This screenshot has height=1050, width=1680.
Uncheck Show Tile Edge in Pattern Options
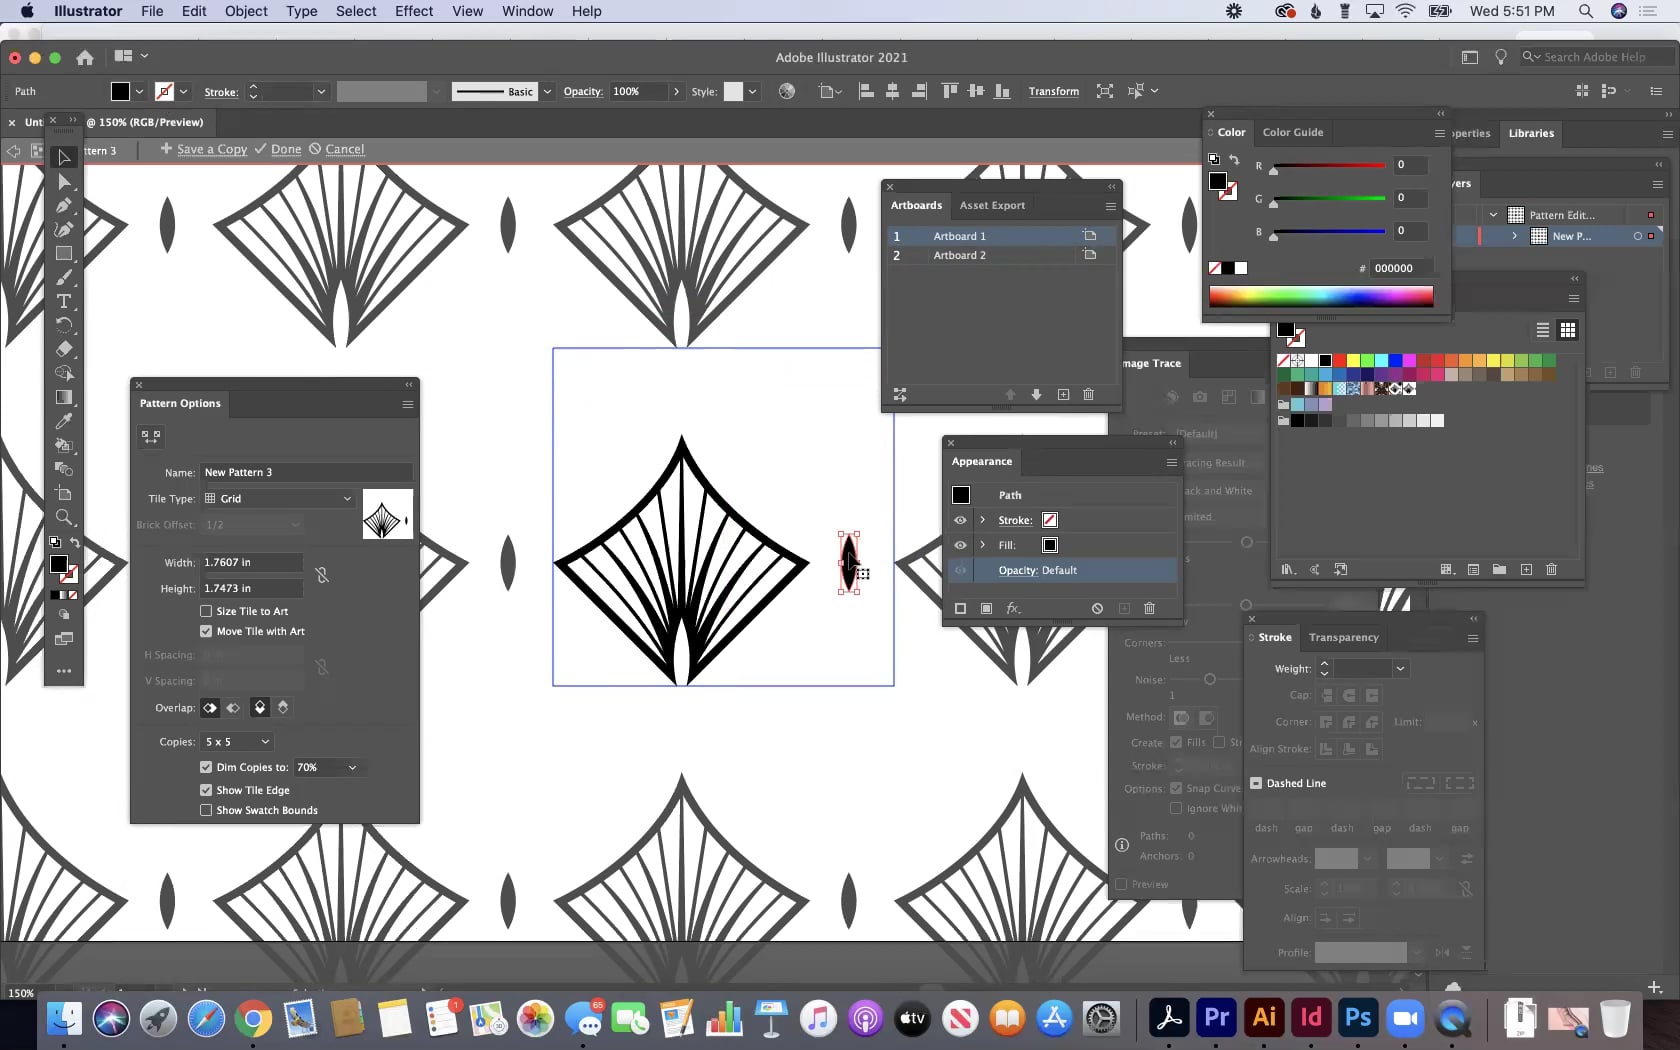click(x=205, y=789)
